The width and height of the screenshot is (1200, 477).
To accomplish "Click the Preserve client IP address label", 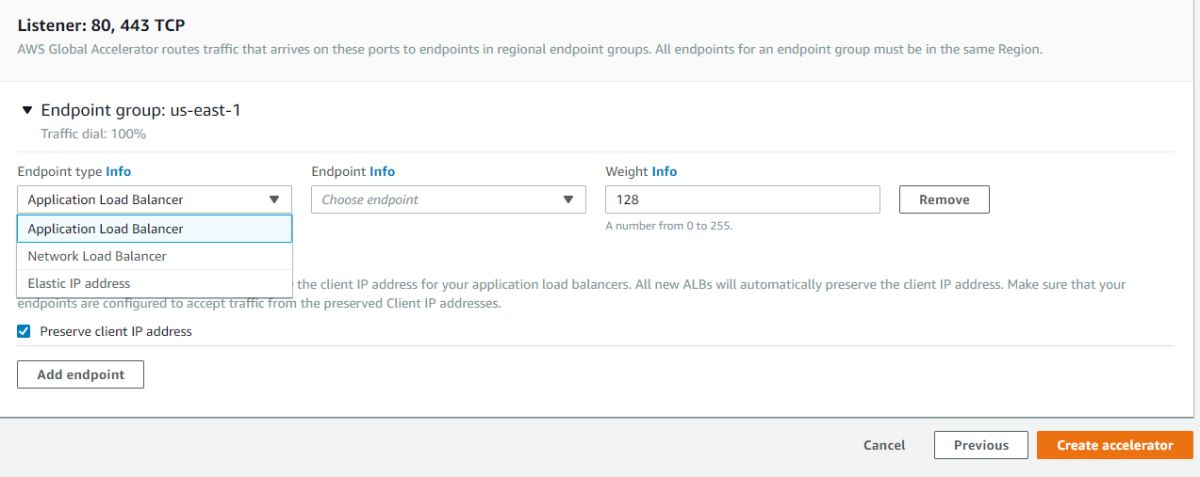I will [x=116, y=331].
